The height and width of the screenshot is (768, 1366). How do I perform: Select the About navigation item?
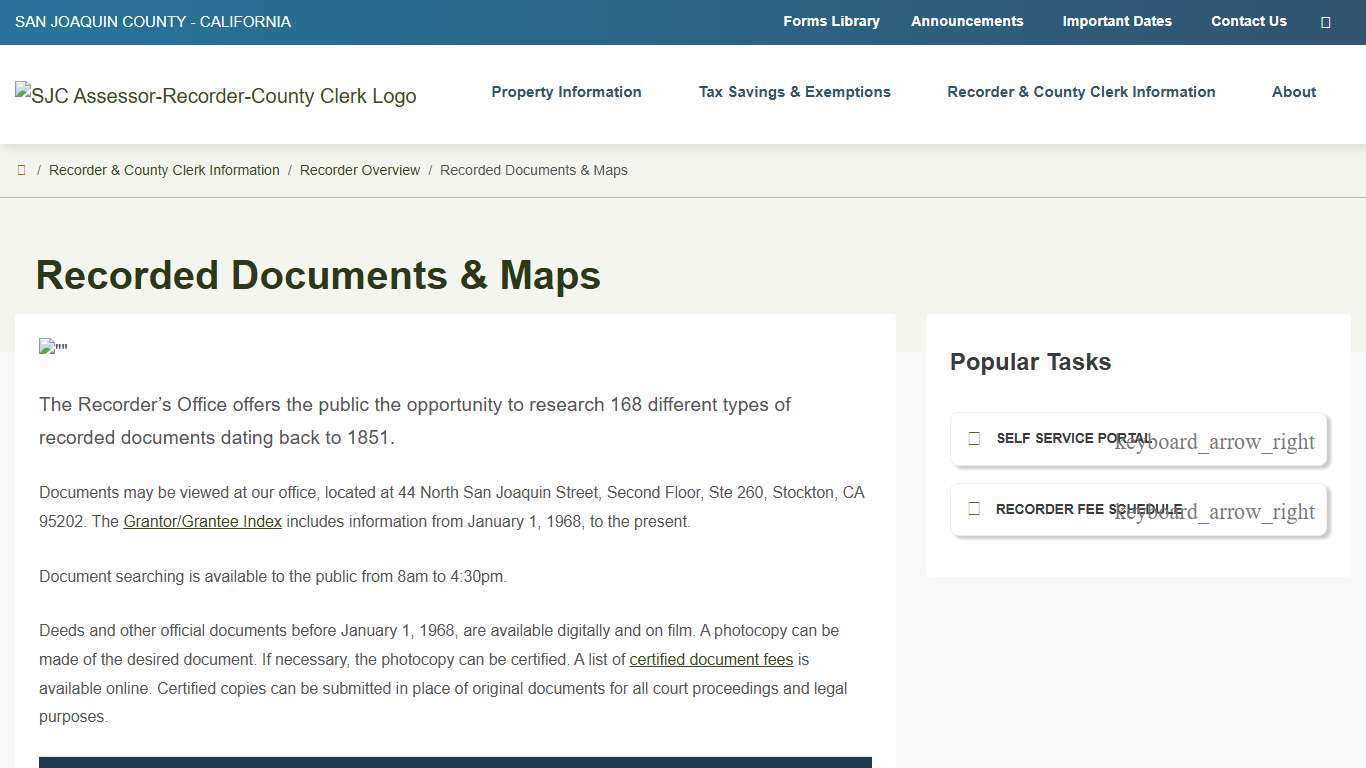tap(1294, 92)
